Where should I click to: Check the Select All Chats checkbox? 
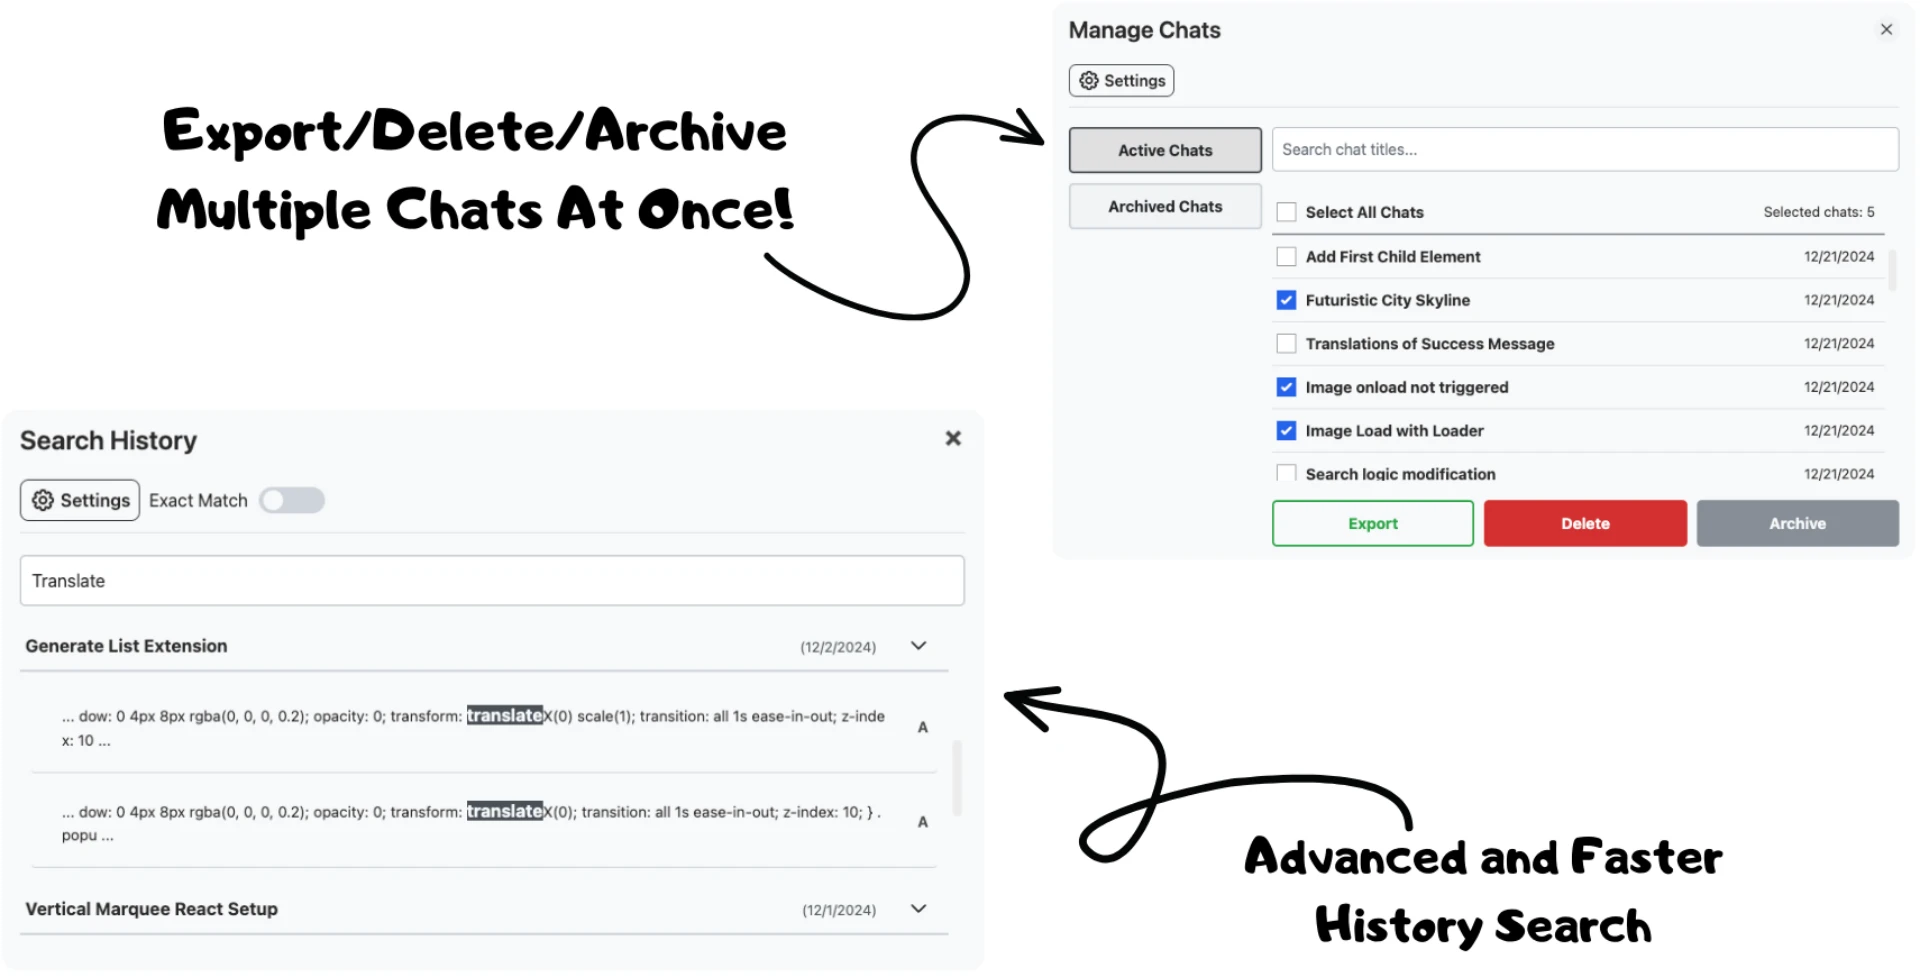tap(1286, 211)
